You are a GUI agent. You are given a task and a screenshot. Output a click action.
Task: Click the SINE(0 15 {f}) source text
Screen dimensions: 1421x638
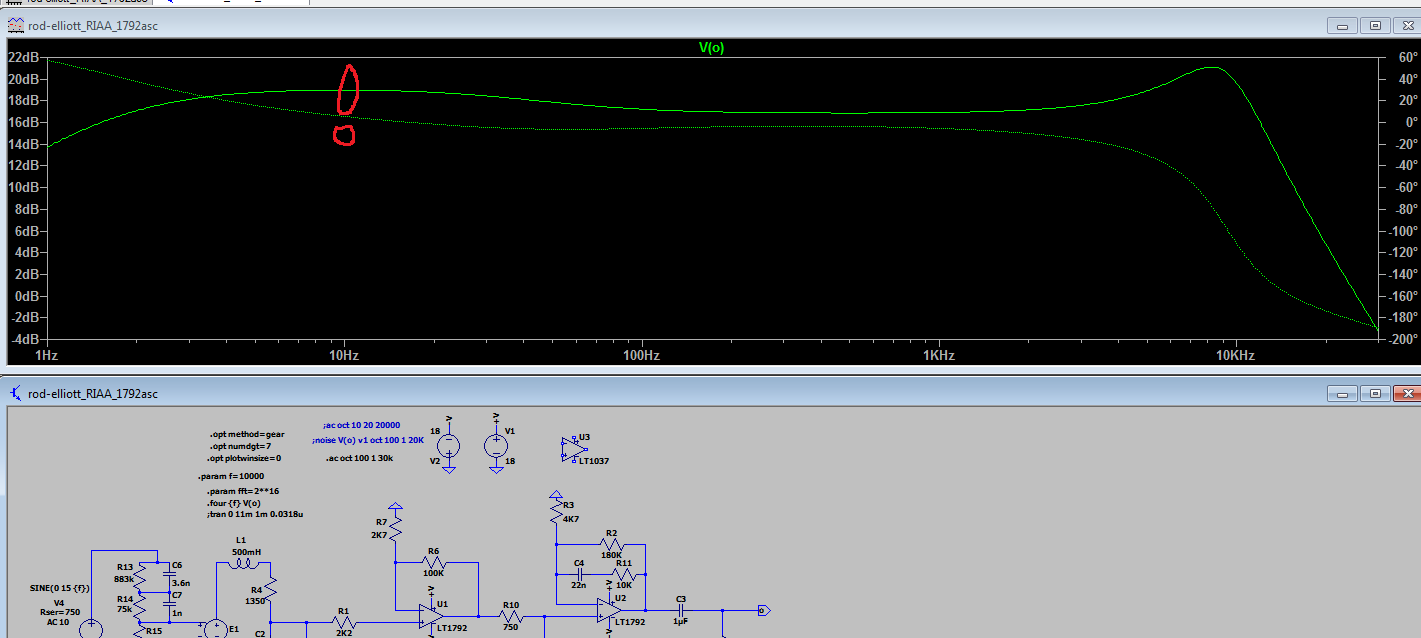60,589
